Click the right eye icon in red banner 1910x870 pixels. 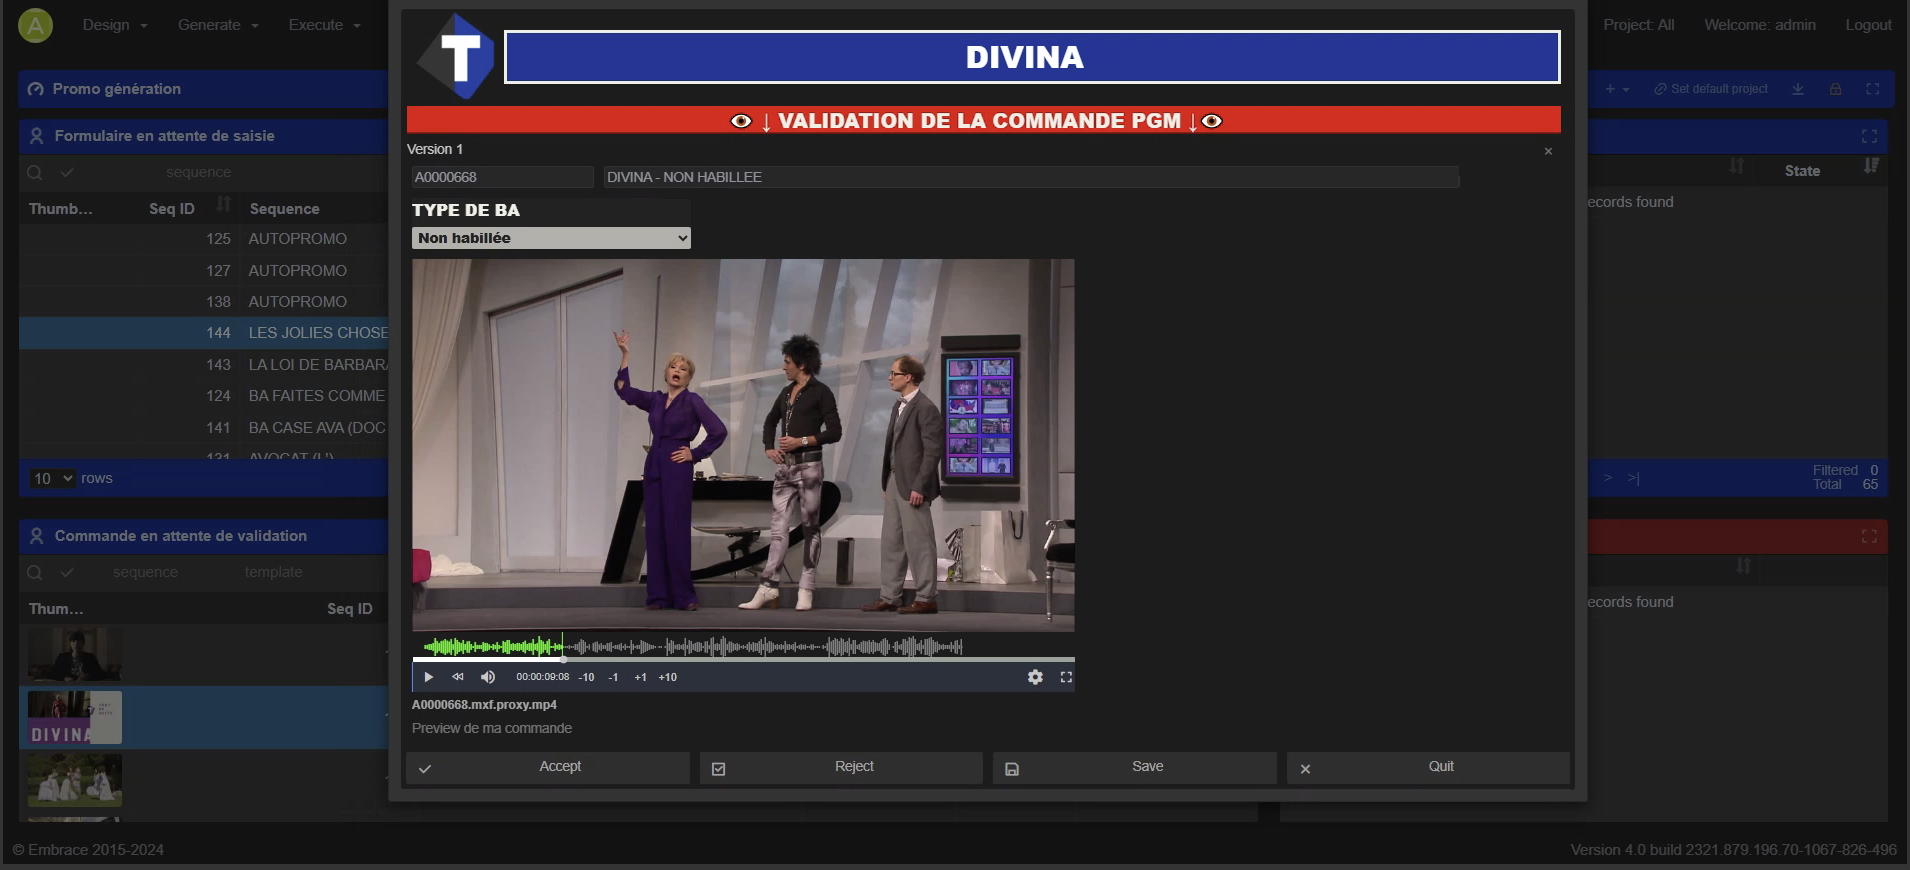(1212, 121)
